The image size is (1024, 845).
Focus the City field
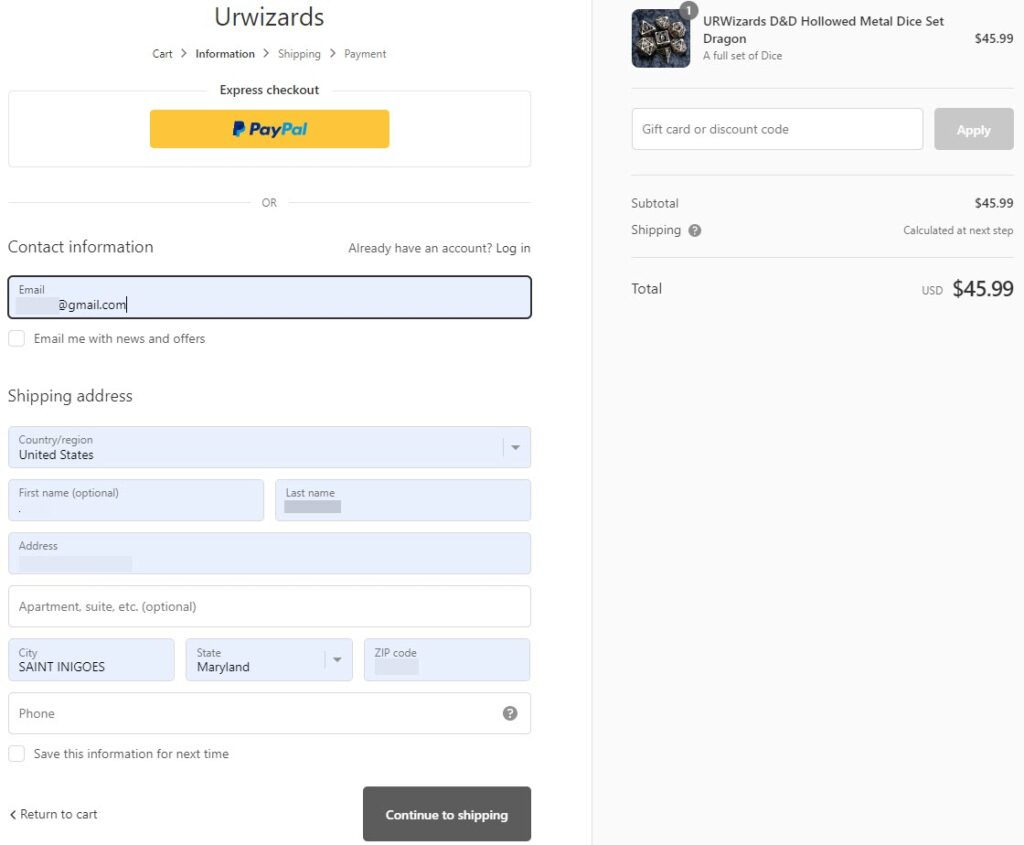(91, 660)
